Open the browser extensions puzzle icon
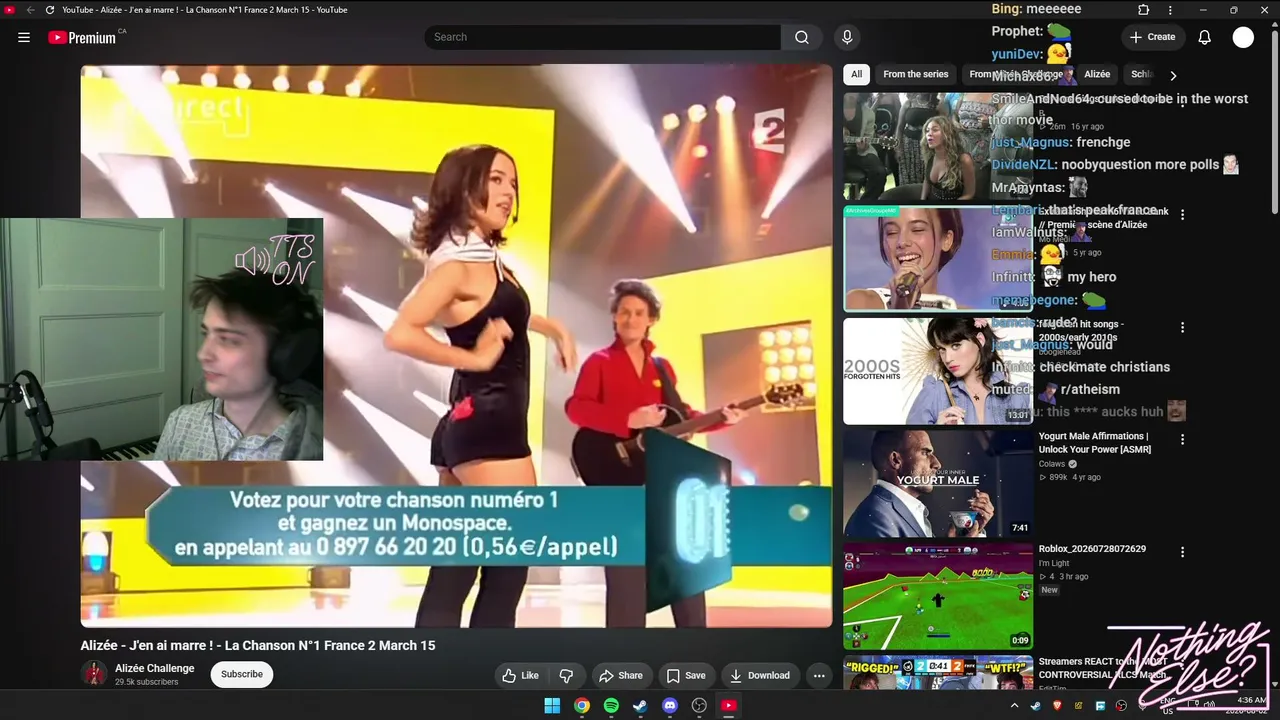 pyautogui.click(x=1144, y=10)
